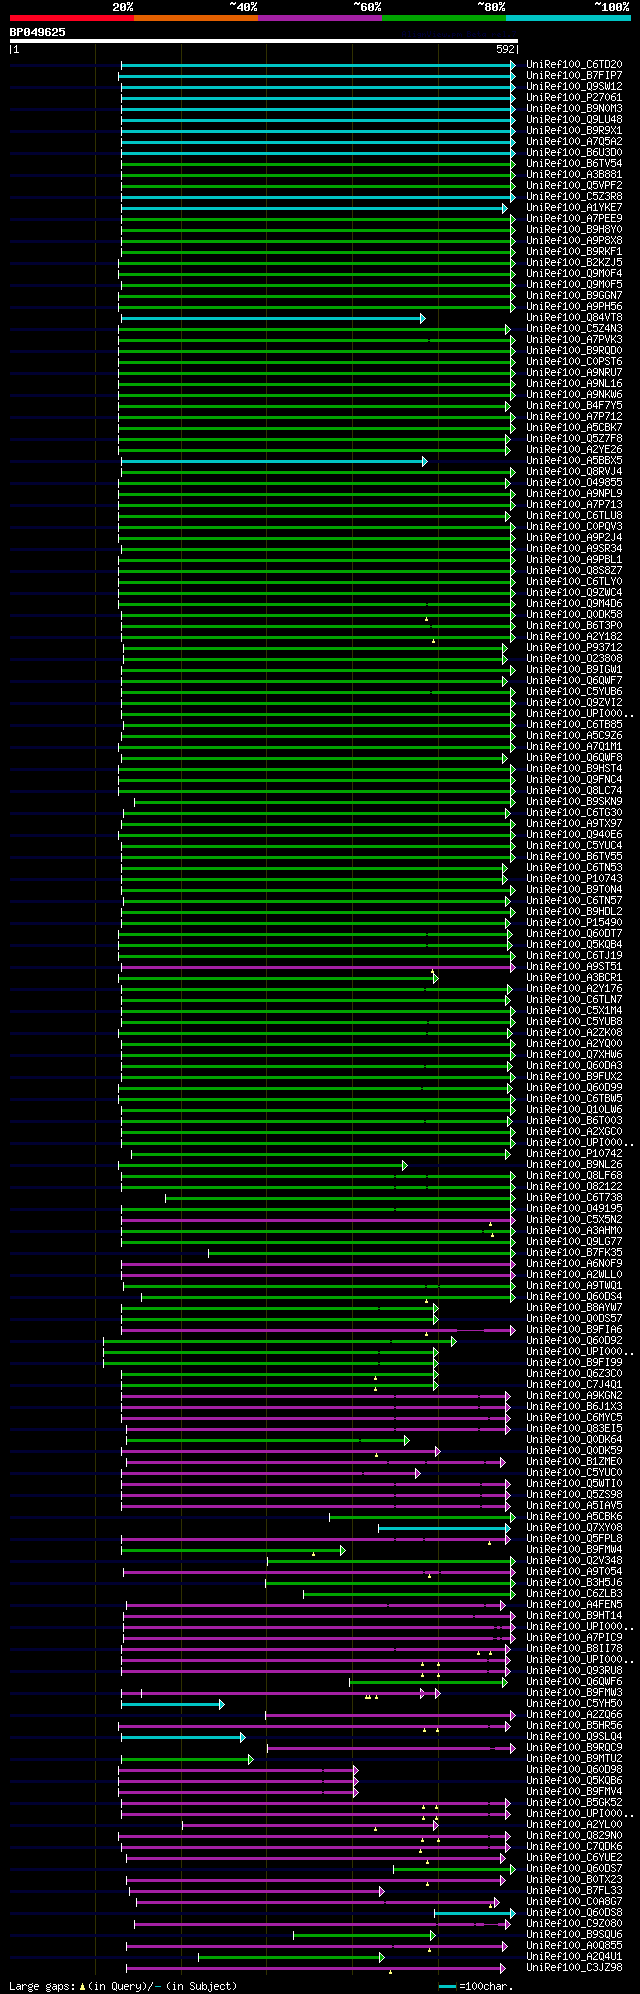Select the UniRef100_A9KGN2 label
The image size is (640, 1994).
coord(574,1396)
